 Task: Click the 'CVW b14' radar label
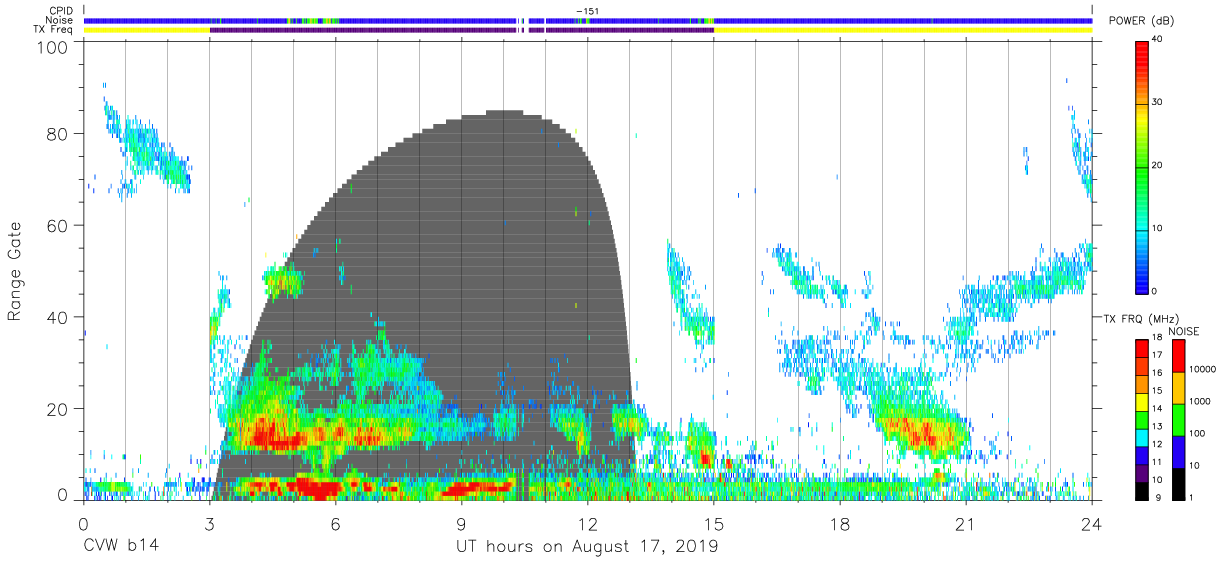(x=121, y=547)
